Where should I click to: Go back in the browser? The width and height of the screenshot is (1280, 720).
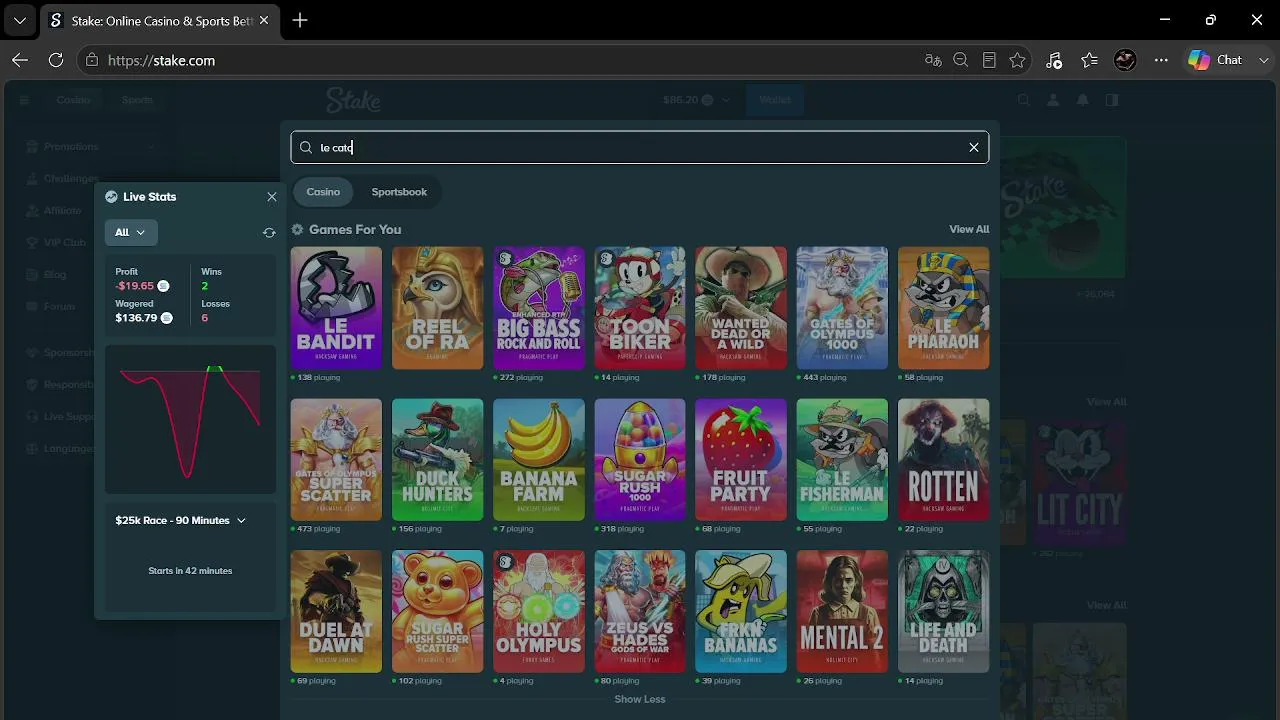20,60
